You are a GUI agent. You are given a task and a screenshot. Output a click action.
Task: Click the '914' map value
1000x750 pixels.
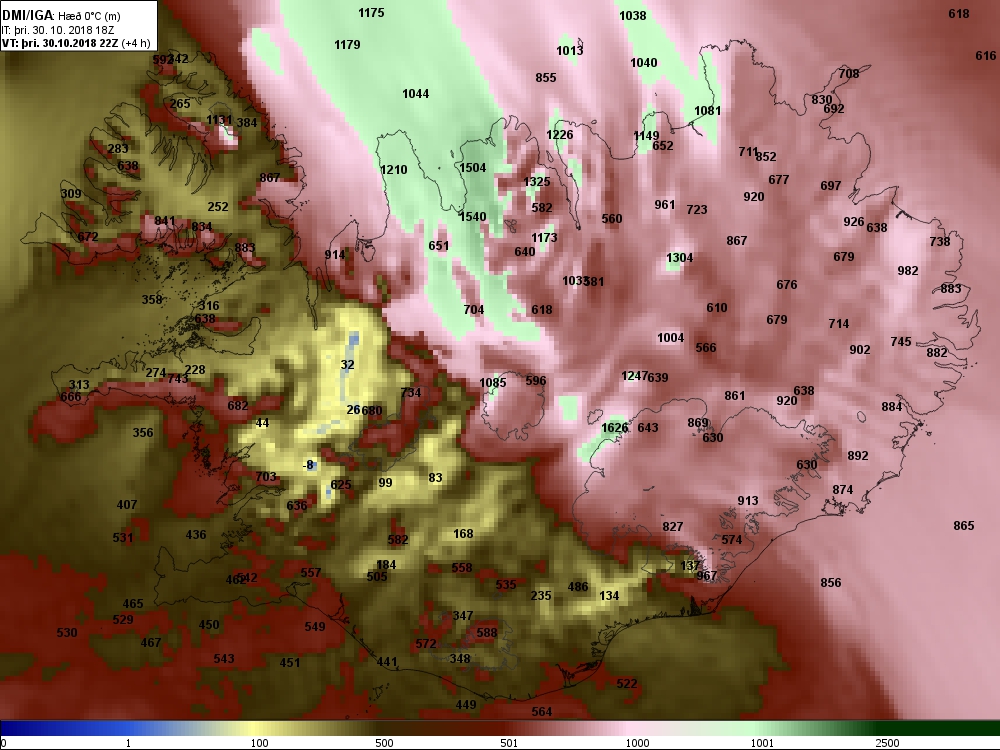(x=335, y=254)
